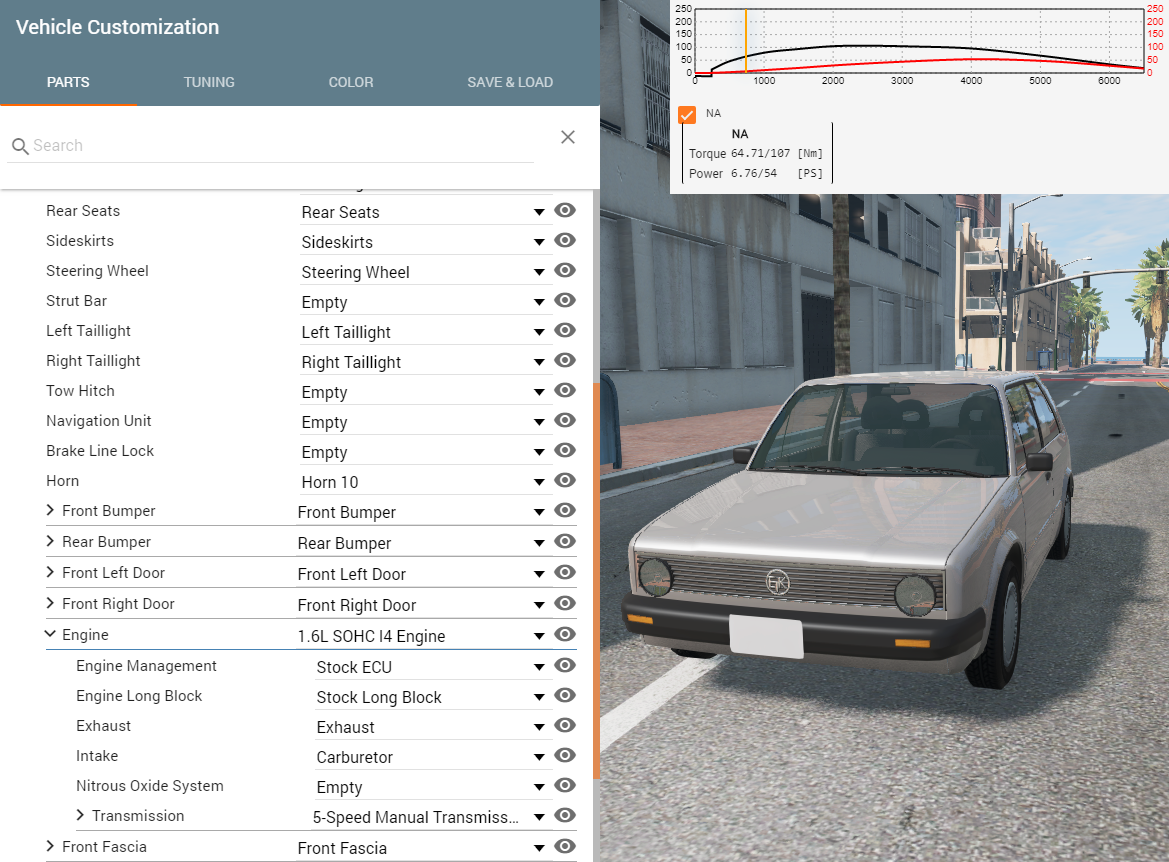This screenshot has height=862, width=1169.
Task: Open the Stock ECU dropdown
Action: (x=433, y=667)
